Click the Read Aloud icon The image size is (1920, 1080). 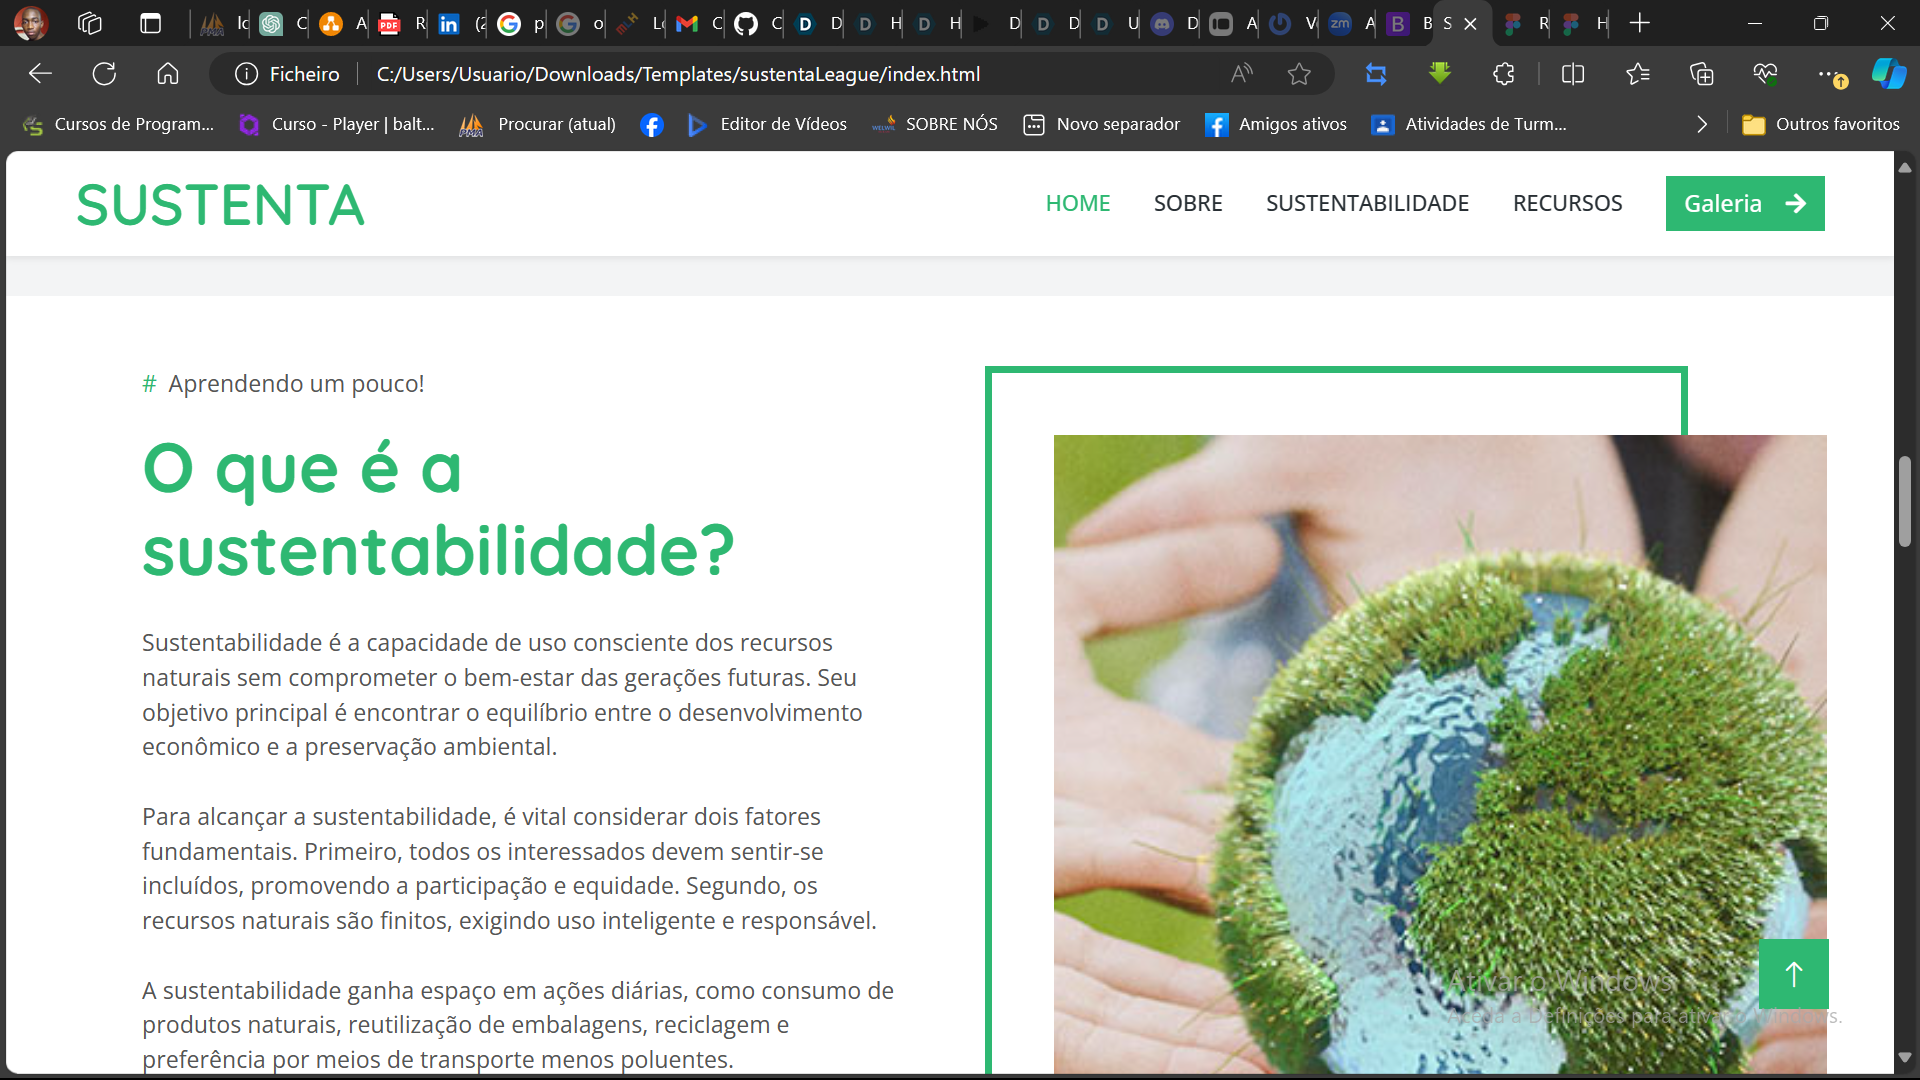tap(1241, 74)
